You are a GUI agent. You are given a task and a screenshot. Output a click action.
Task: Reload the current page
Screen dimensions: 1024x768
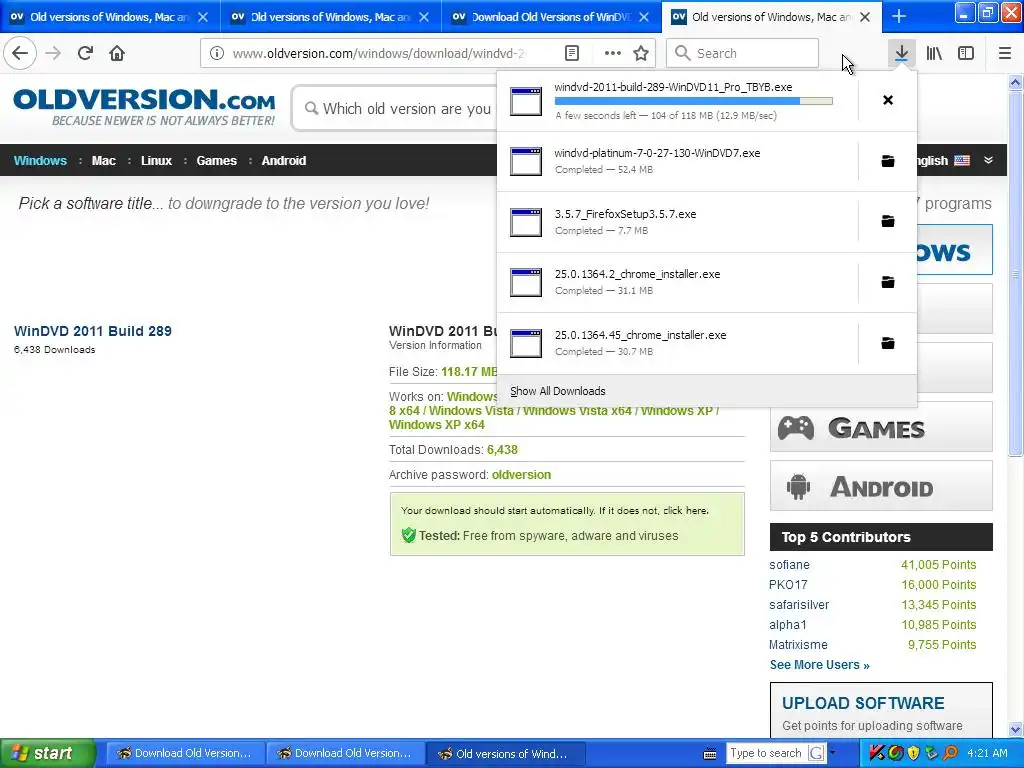[x=85, y=54]
